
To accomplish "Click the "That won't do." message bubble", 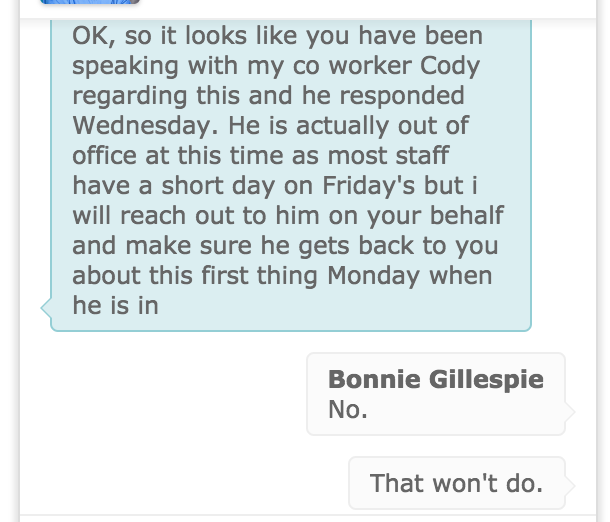I will point(457,483).
